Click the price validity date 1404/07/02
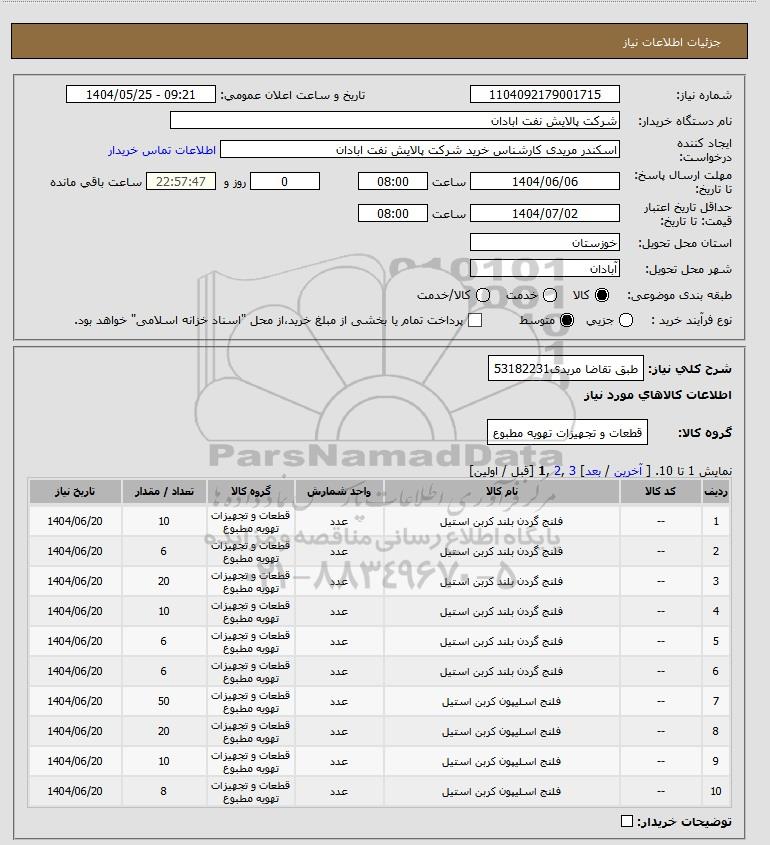The height and width of the screenshot is (845, 770). (545, 213)
